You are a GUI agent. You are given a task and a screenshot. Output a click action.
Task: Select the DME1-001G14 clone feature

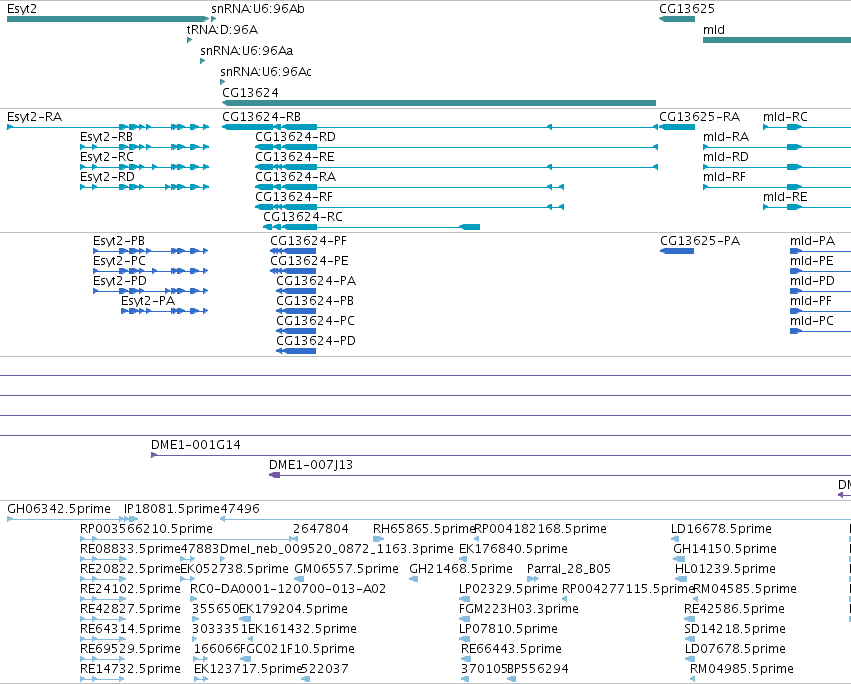point(501,455)
